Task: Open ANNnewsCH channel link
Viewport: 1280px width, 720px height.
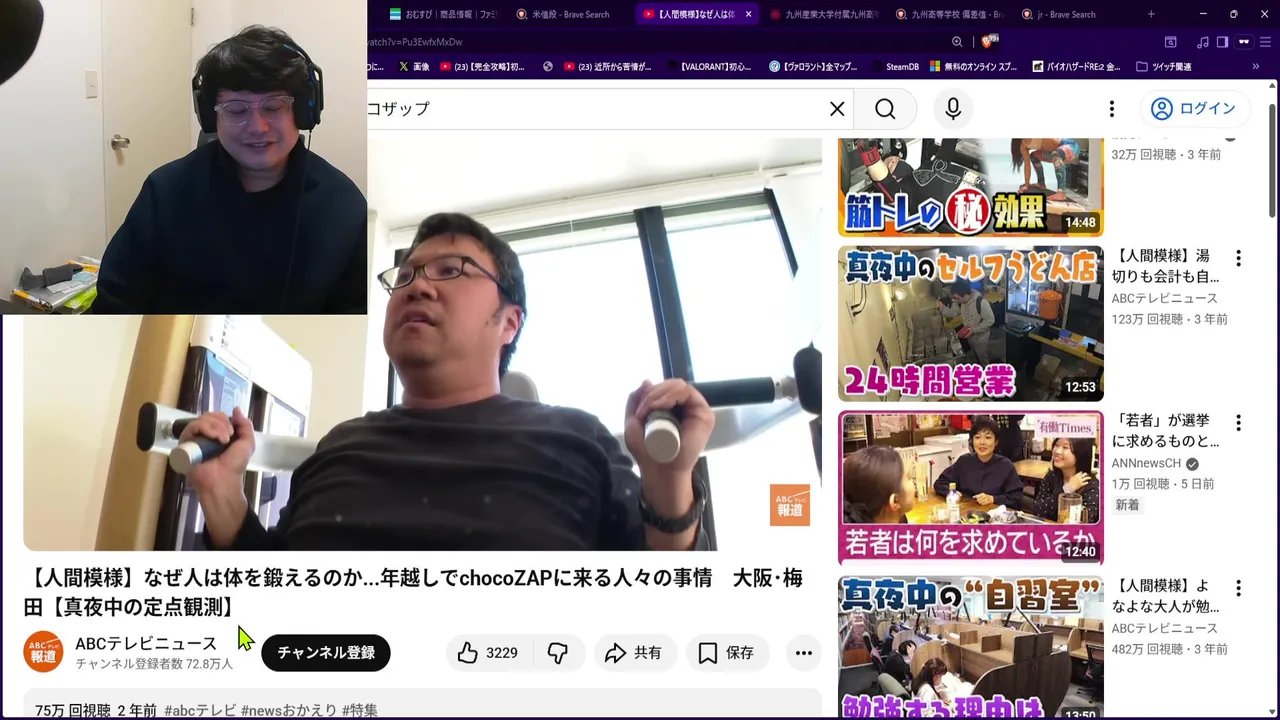Action: 1146,463
